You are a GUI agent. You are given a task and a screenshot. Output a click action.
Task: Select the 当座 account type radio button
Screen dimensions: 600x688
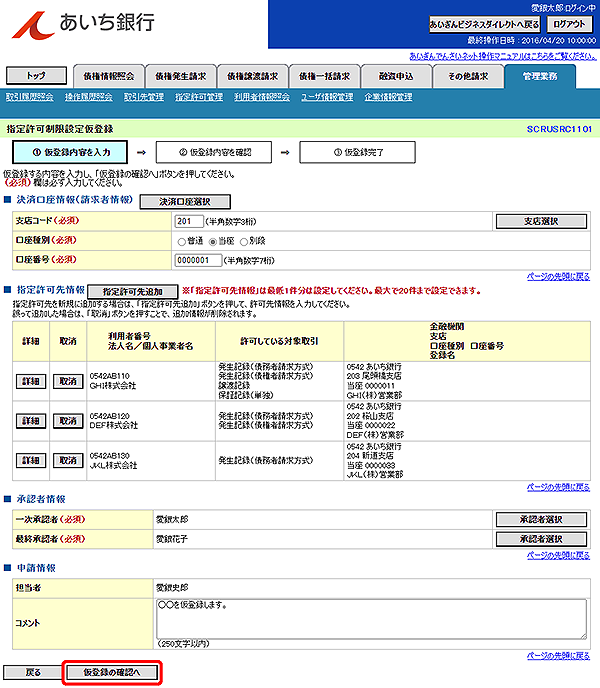tap(214, 241)
